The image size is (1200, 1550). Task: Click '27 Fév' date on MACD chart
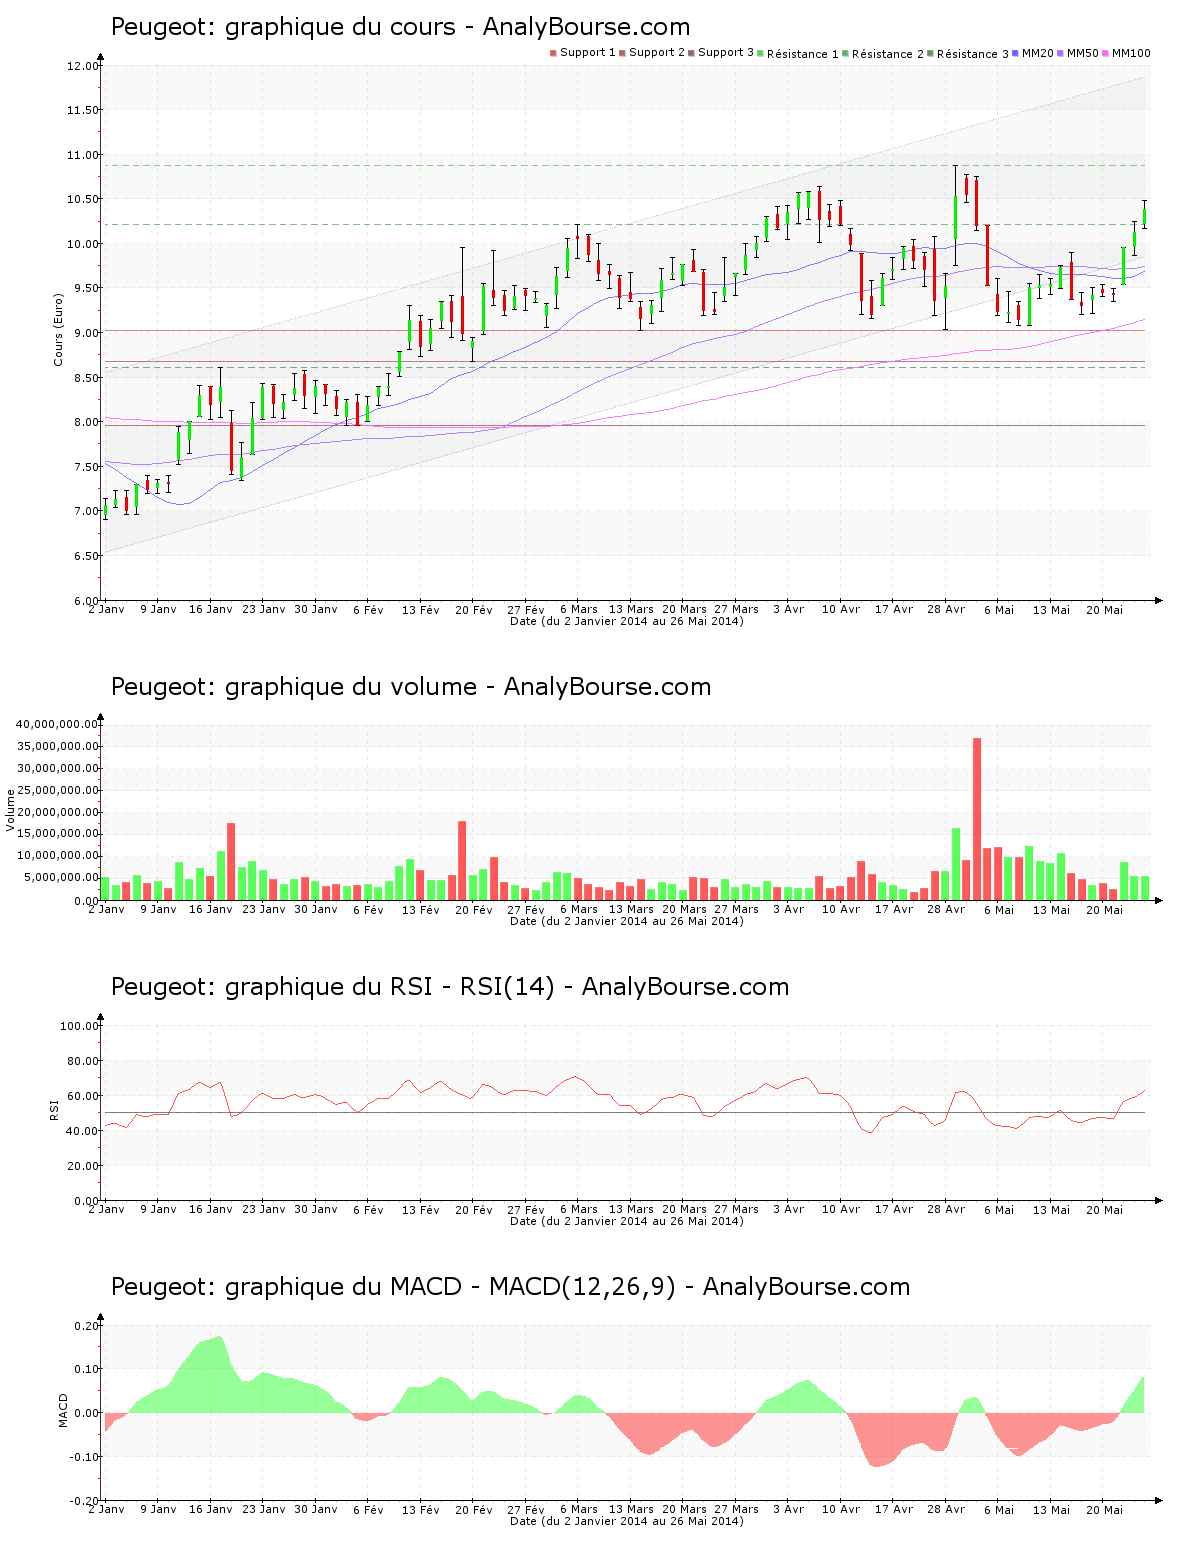(x=526, y=1509)
